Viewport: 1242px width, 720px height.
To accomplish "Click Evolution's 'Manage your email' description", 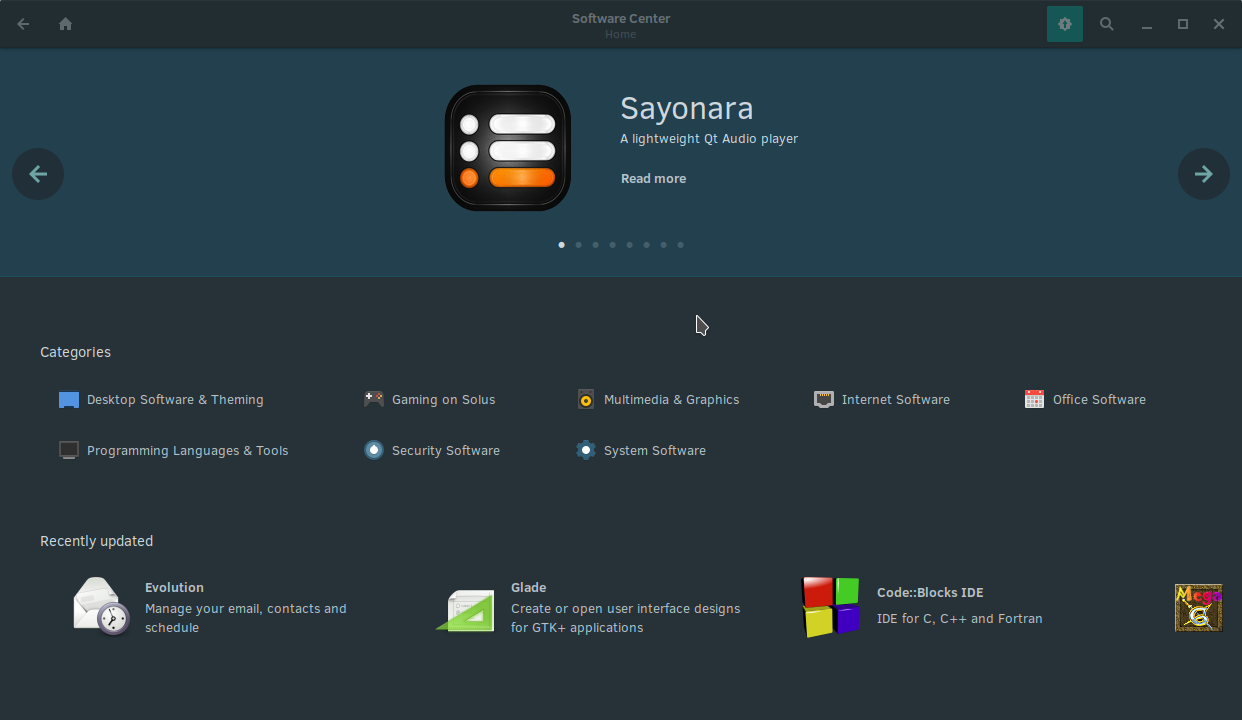I will point(246,618).
